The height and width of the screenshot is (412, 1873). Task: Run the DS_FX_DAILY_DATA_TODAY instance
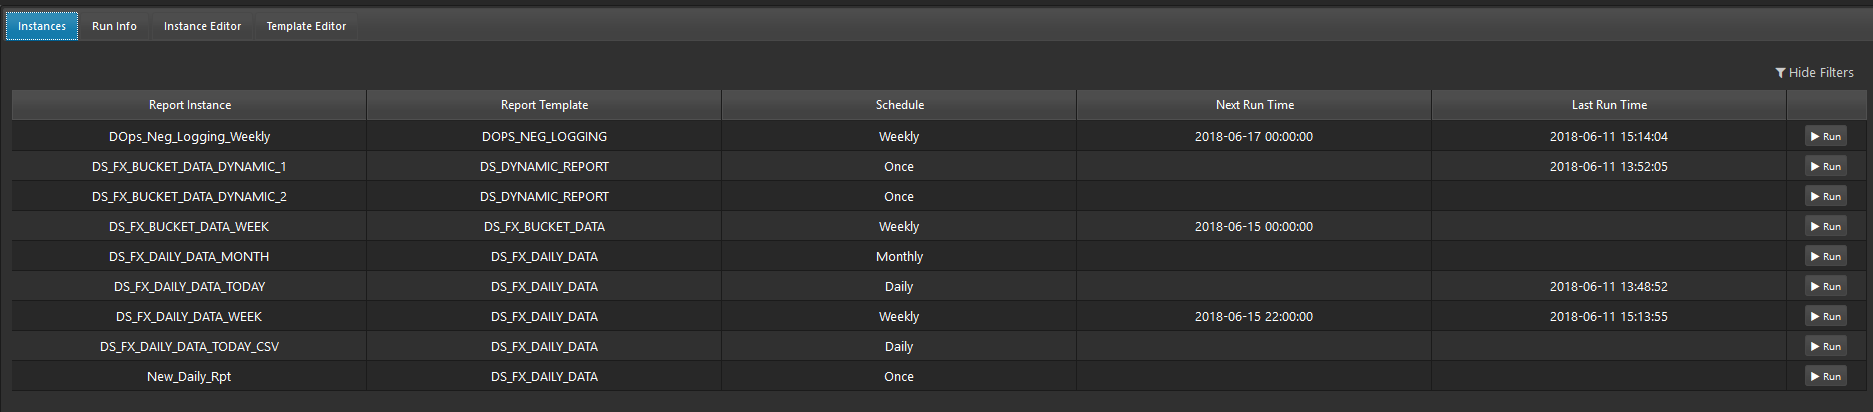1825,286
